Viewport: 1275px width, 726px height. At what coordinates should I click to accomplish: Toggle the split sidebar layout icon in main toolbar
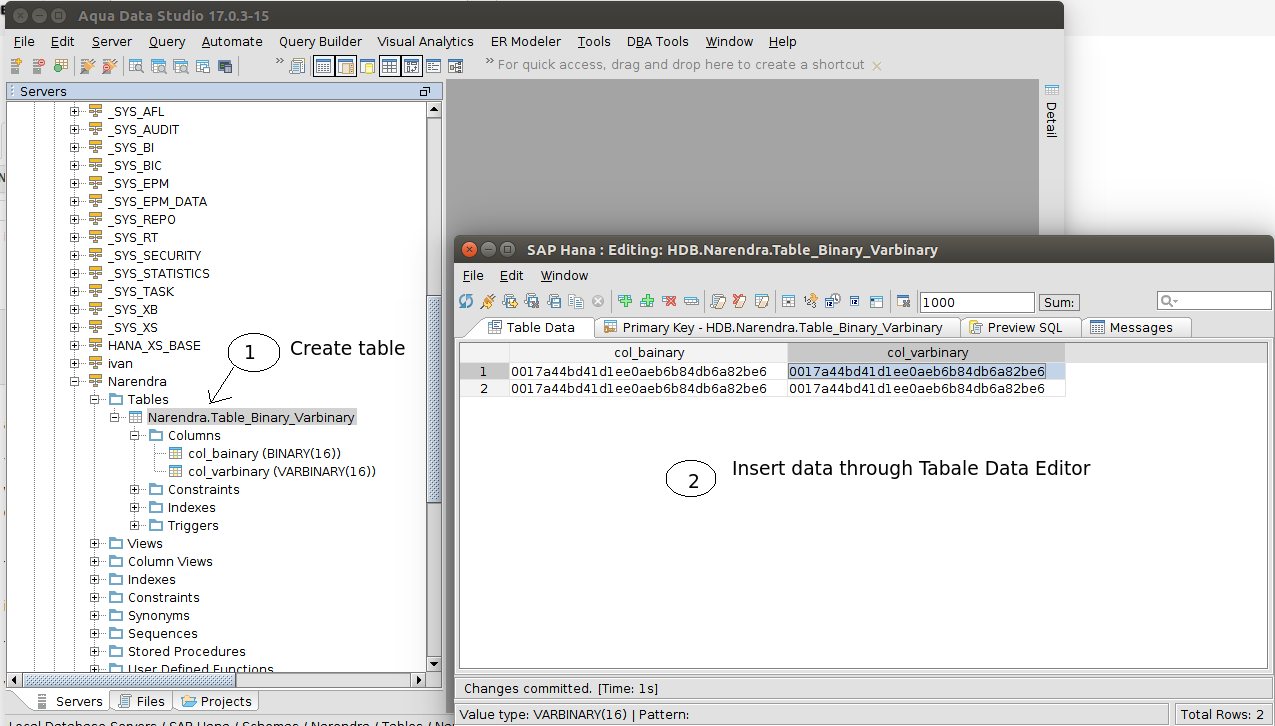[x=345, y=66]
